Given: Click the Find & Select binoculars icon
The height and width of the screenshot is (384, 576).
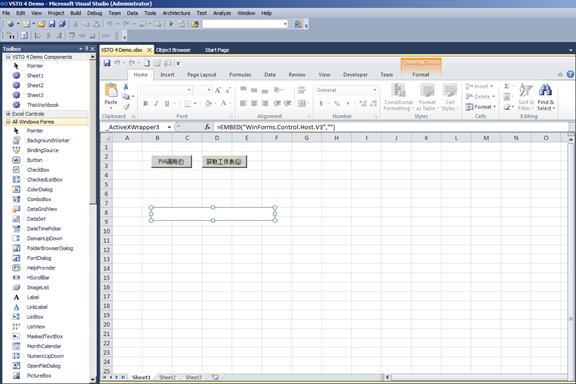Looking at the screenshot, I should tap(546, 90).
